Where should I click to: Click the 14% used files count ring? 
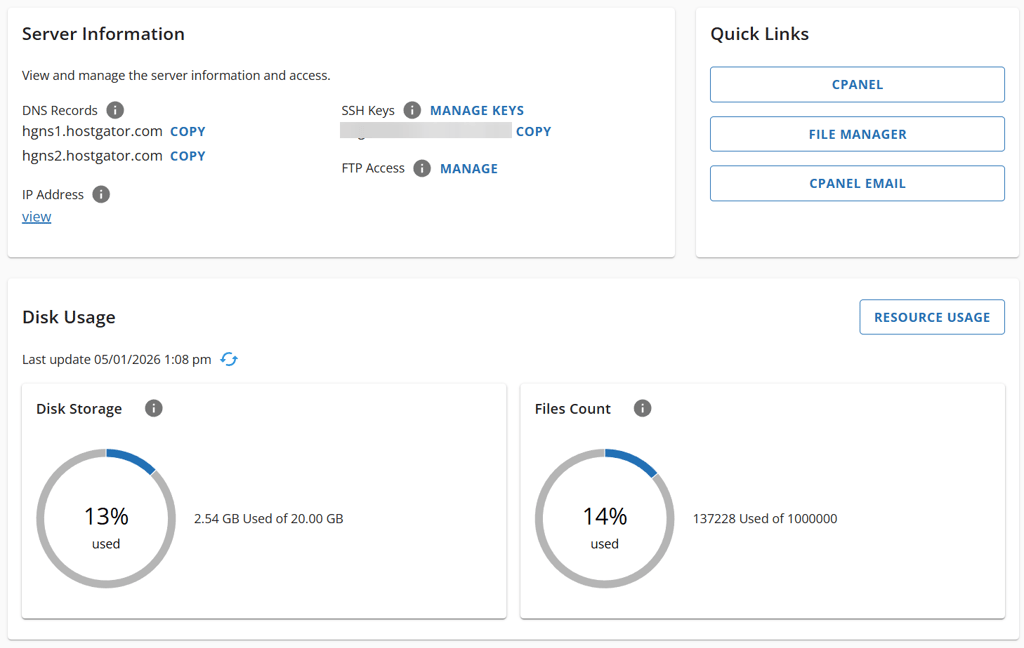[x=605, y=519]
